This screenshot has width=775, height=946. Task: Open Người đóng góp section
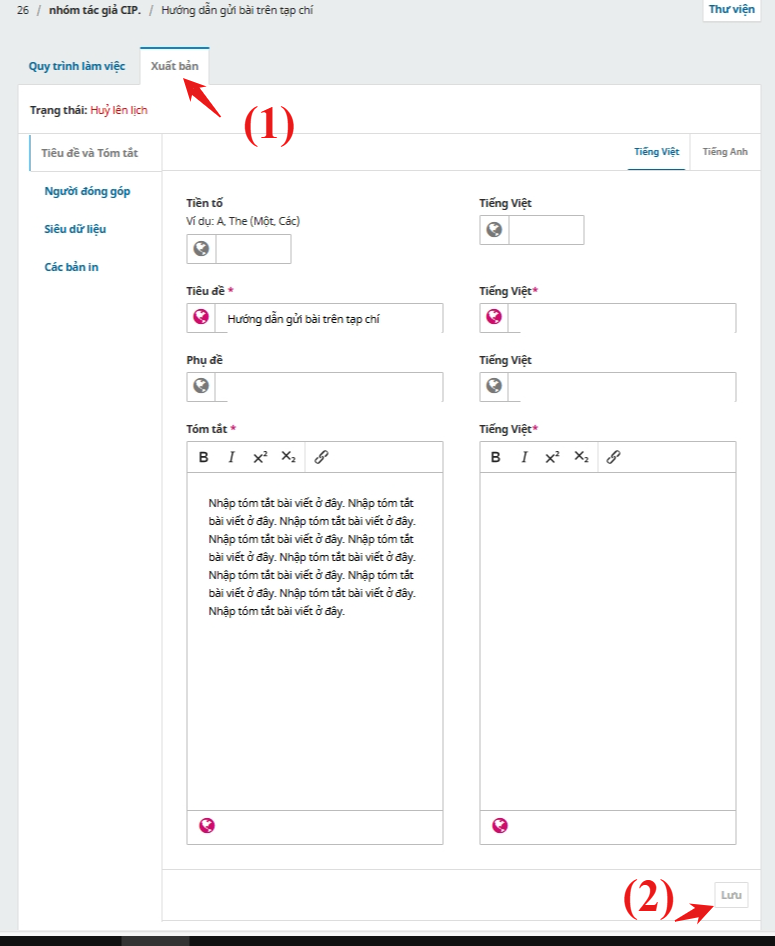(x=87, y=191)
